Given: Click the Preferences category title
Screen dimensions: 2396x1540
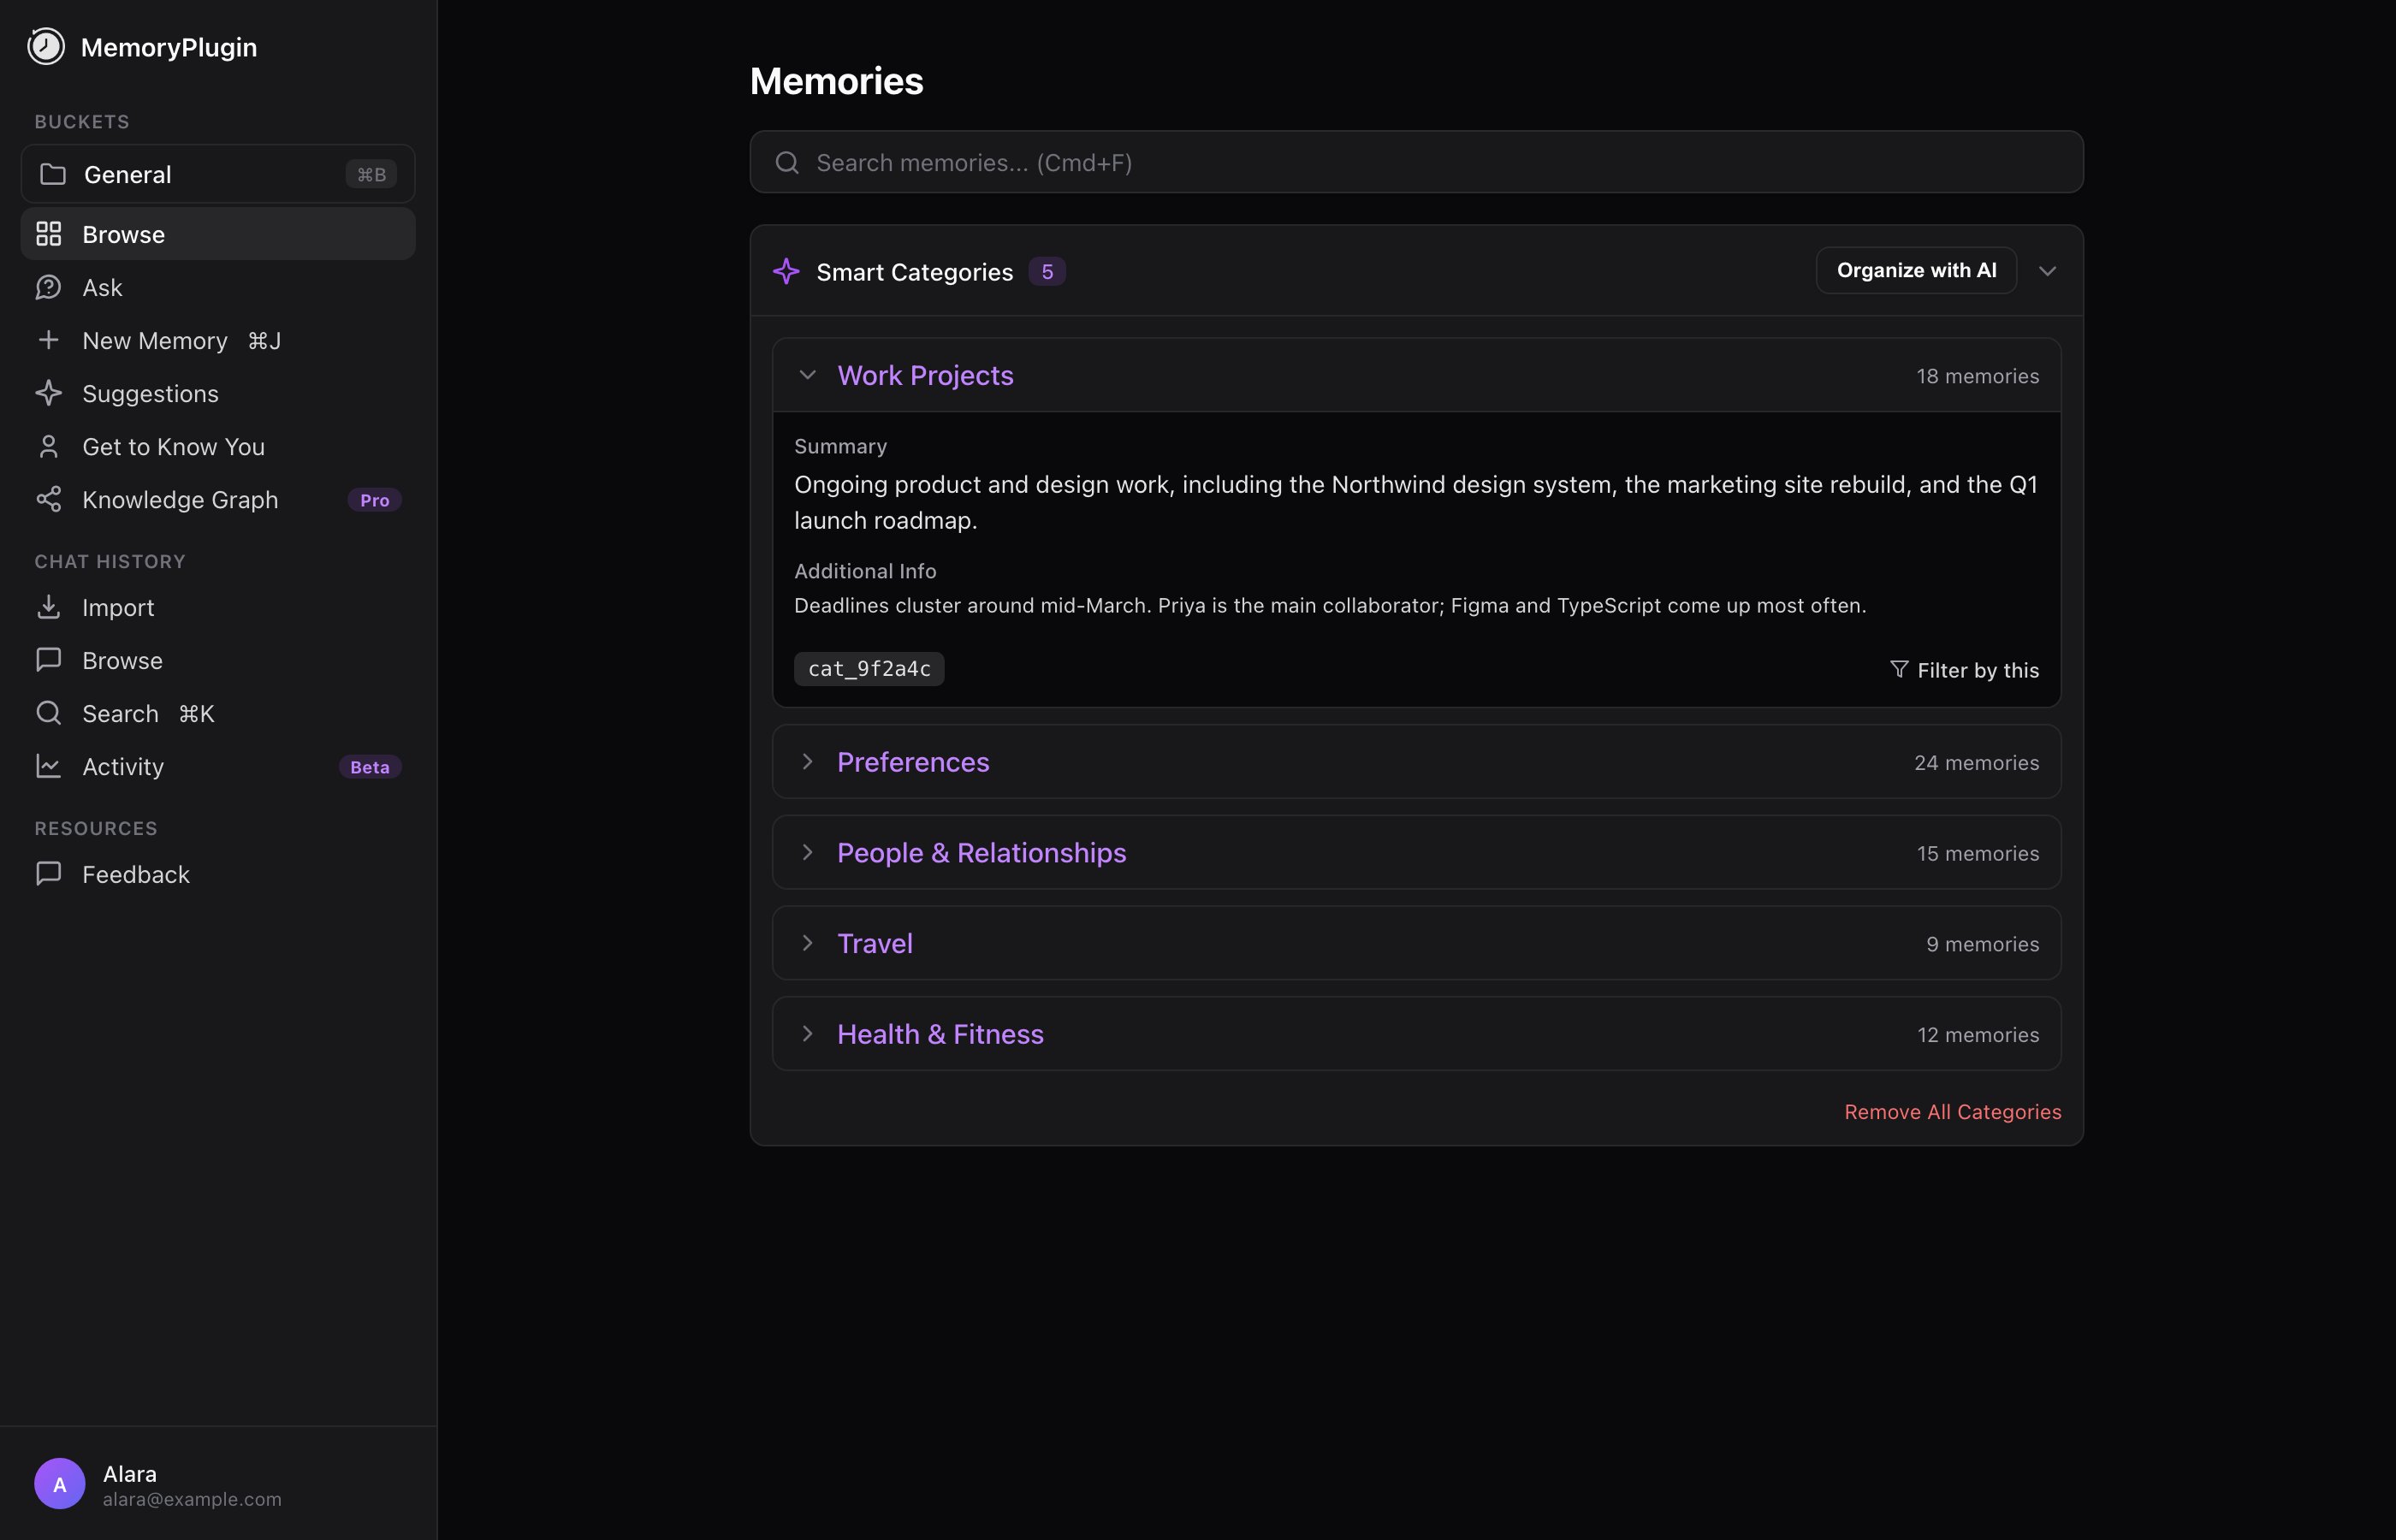Looking at the screenshot, I should pyautogui.click(x=913, y=762).
